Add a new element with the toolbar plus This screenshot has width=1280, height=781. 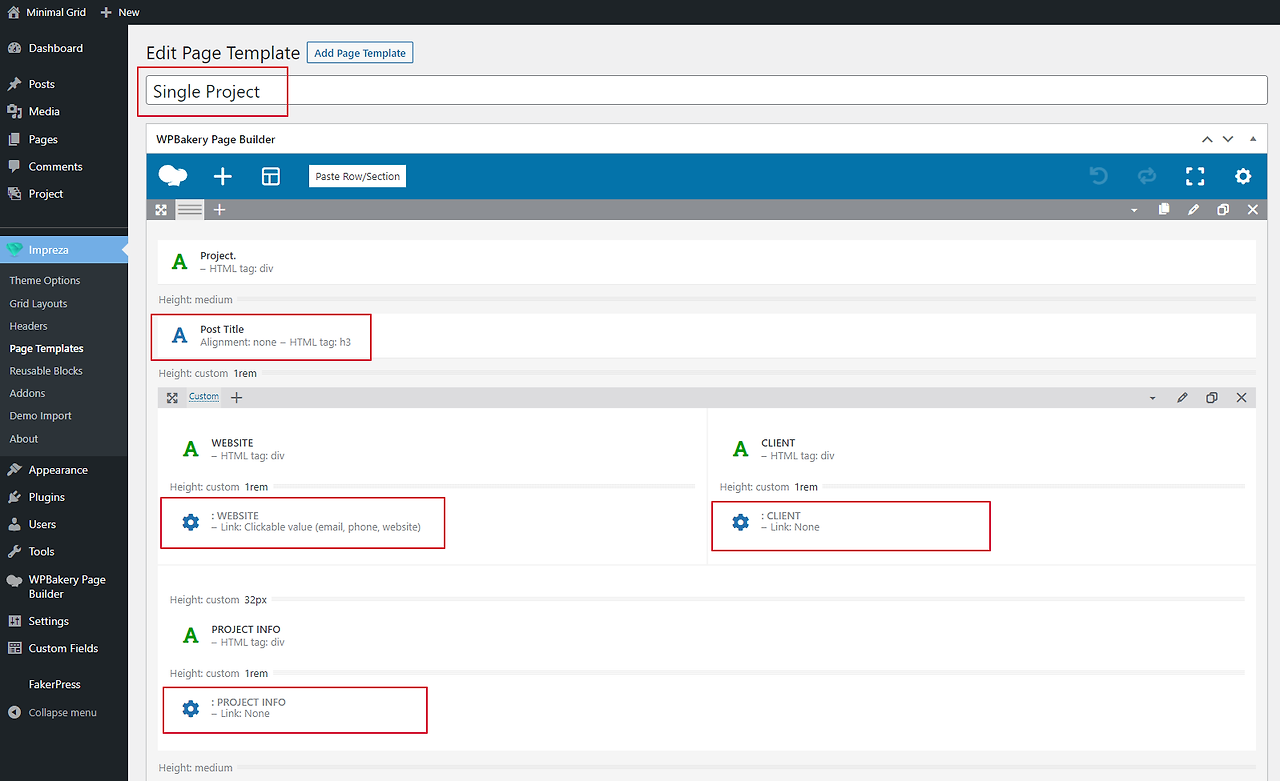(x=223, y=176)
